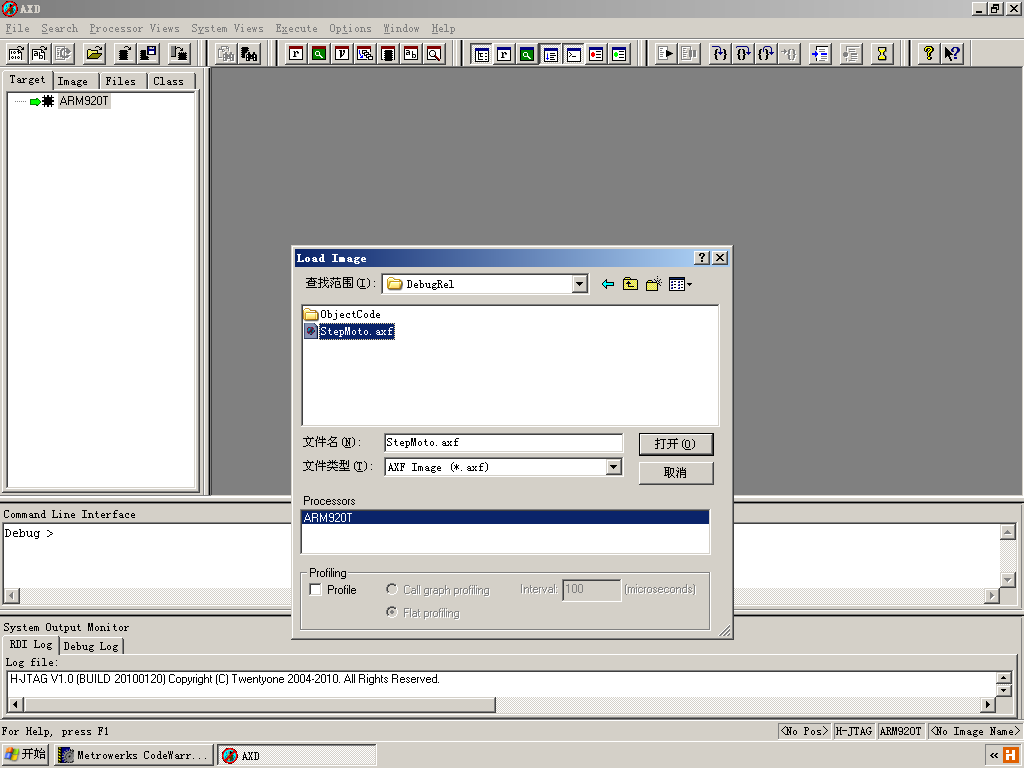
Task: Switch to Metrowerks CodeWarrior taskbar item
Action: (134, 756)
